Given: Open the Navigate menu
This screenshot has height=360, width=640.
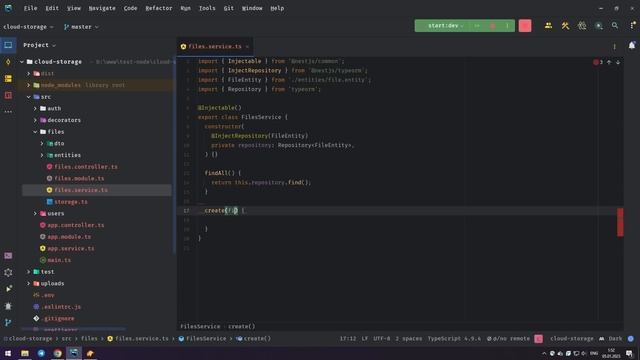Looking at the screenshot, I should point(102,8).
